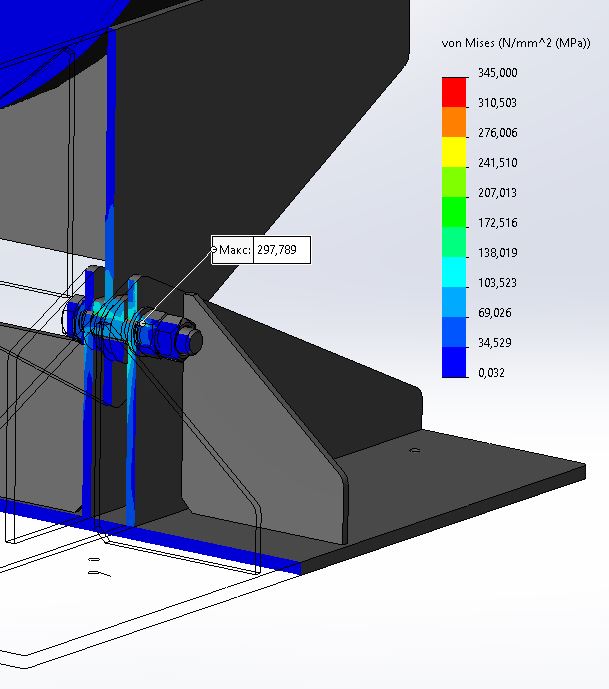The width and height of the screenshot is (609, 689).
Task: Click the legend value 138,019
Action: 498,253
